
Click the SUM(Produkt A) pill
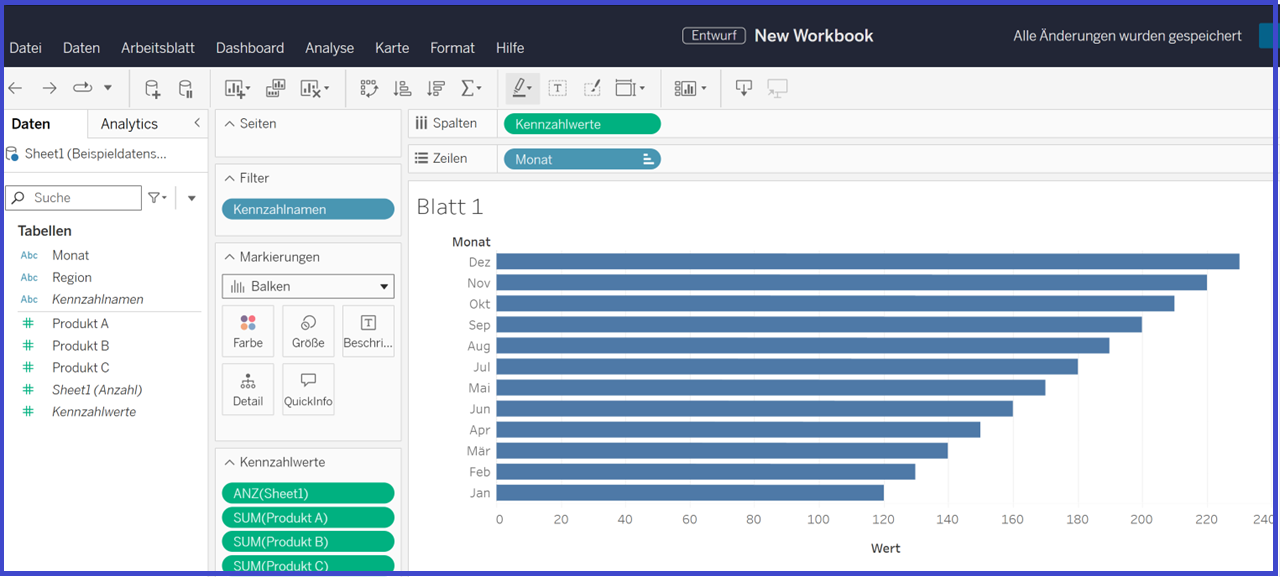click(x=308, y=518)
